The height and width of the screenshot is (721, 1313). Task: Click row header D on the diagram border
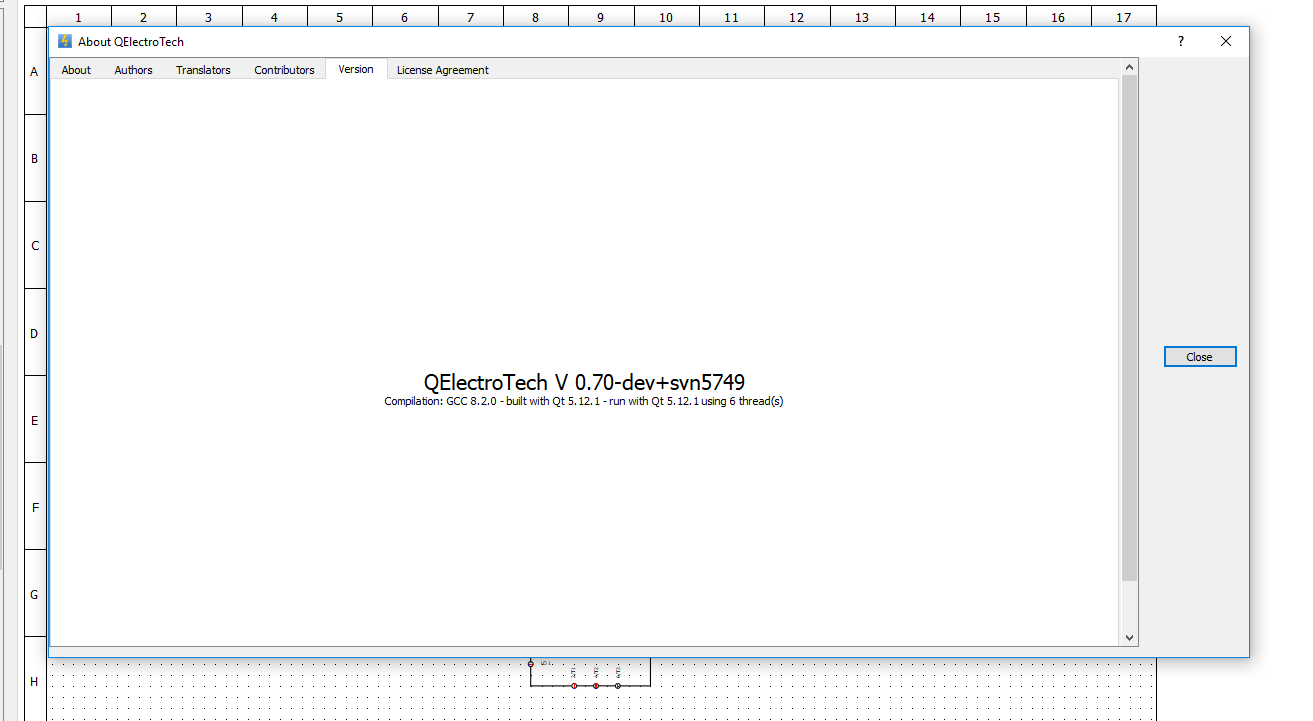(34, 333)
